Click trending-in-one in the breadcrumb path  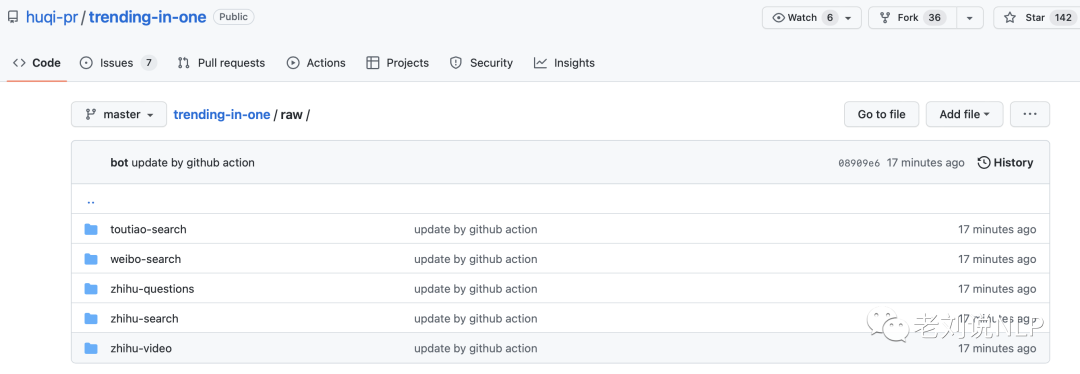click(222, 114)
